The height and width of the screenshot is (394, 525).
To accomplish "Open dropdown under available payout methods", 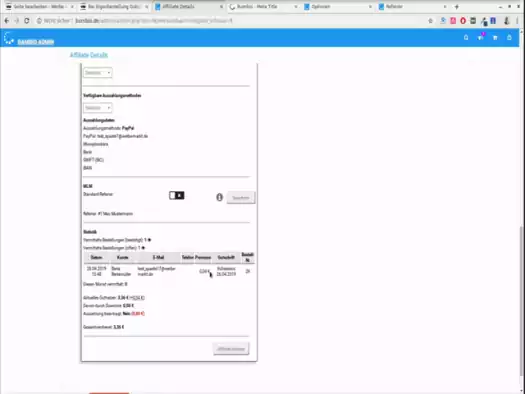I will pyautogui.click(x=97, y=108).
